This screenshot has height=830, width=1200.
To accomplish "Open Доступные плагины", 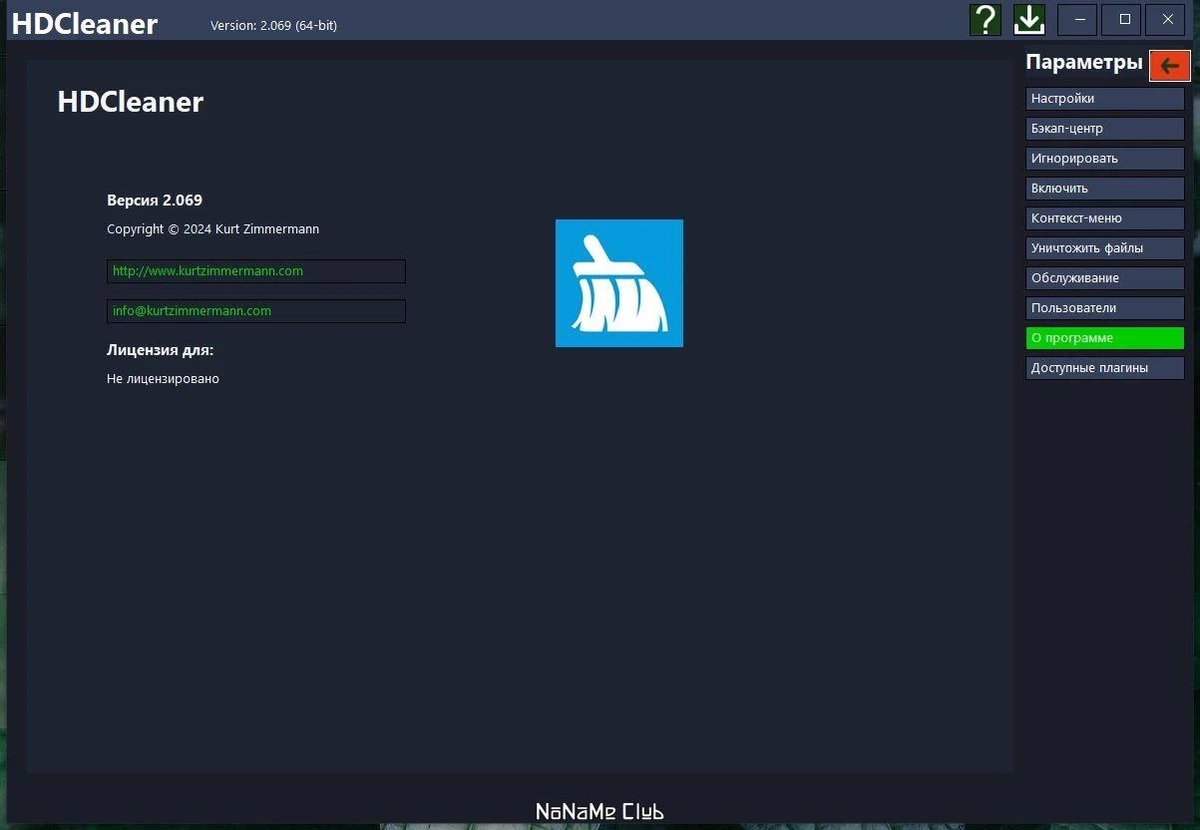I will pyautogui.click(x=1105, y=368).
